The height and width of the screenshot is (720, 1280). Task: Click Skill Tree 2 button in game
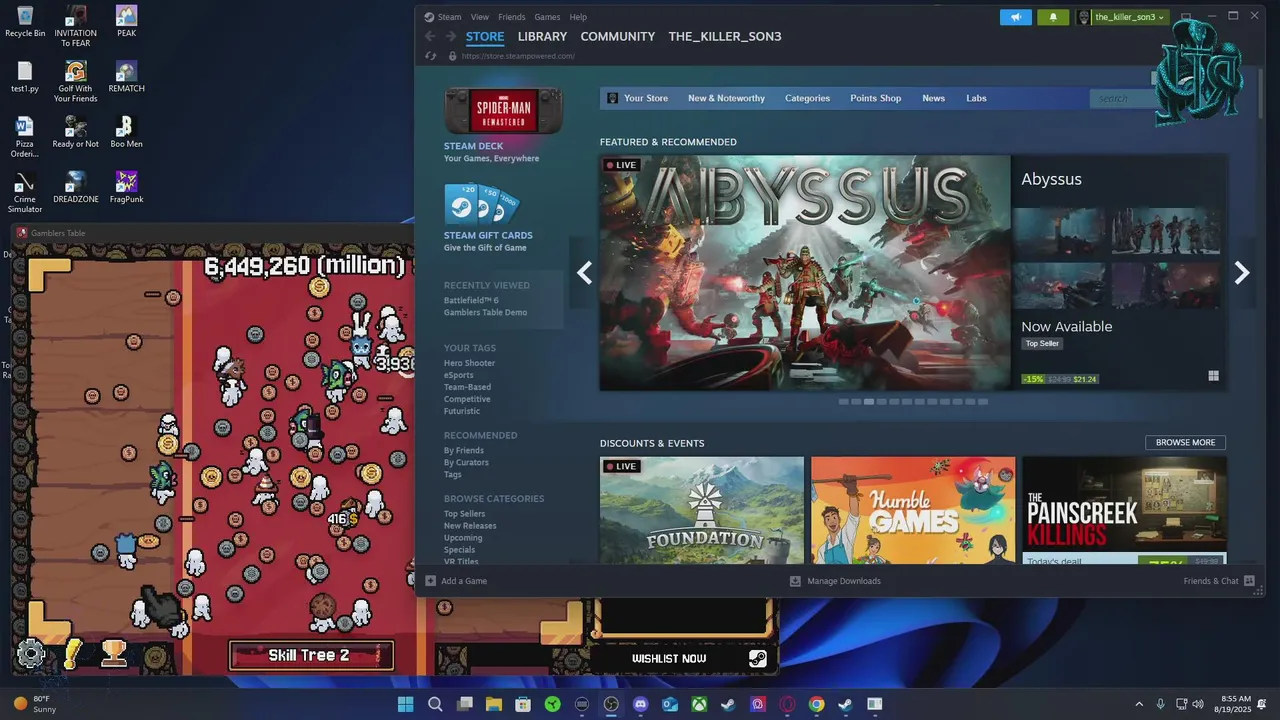point(311,655)
